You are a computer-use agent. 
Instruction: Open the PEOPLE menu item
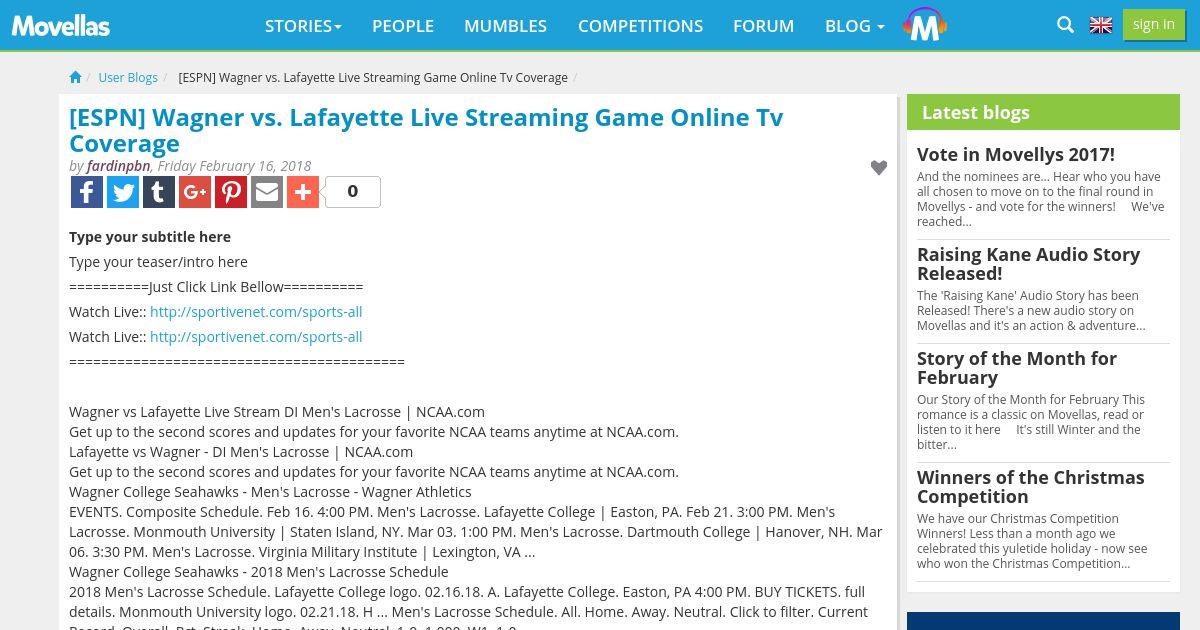[x=403, y=26]
